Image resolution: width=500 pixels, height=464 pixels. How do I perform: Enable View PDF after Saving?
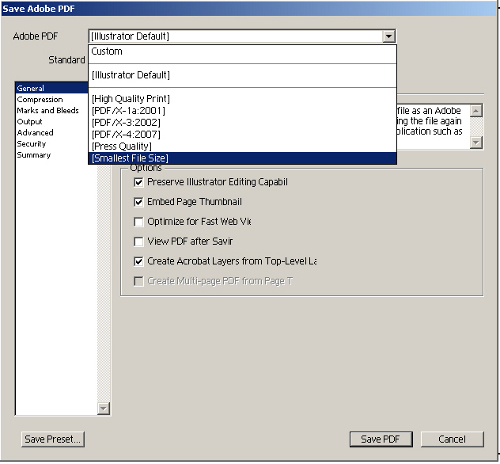(x=138, y=241)
